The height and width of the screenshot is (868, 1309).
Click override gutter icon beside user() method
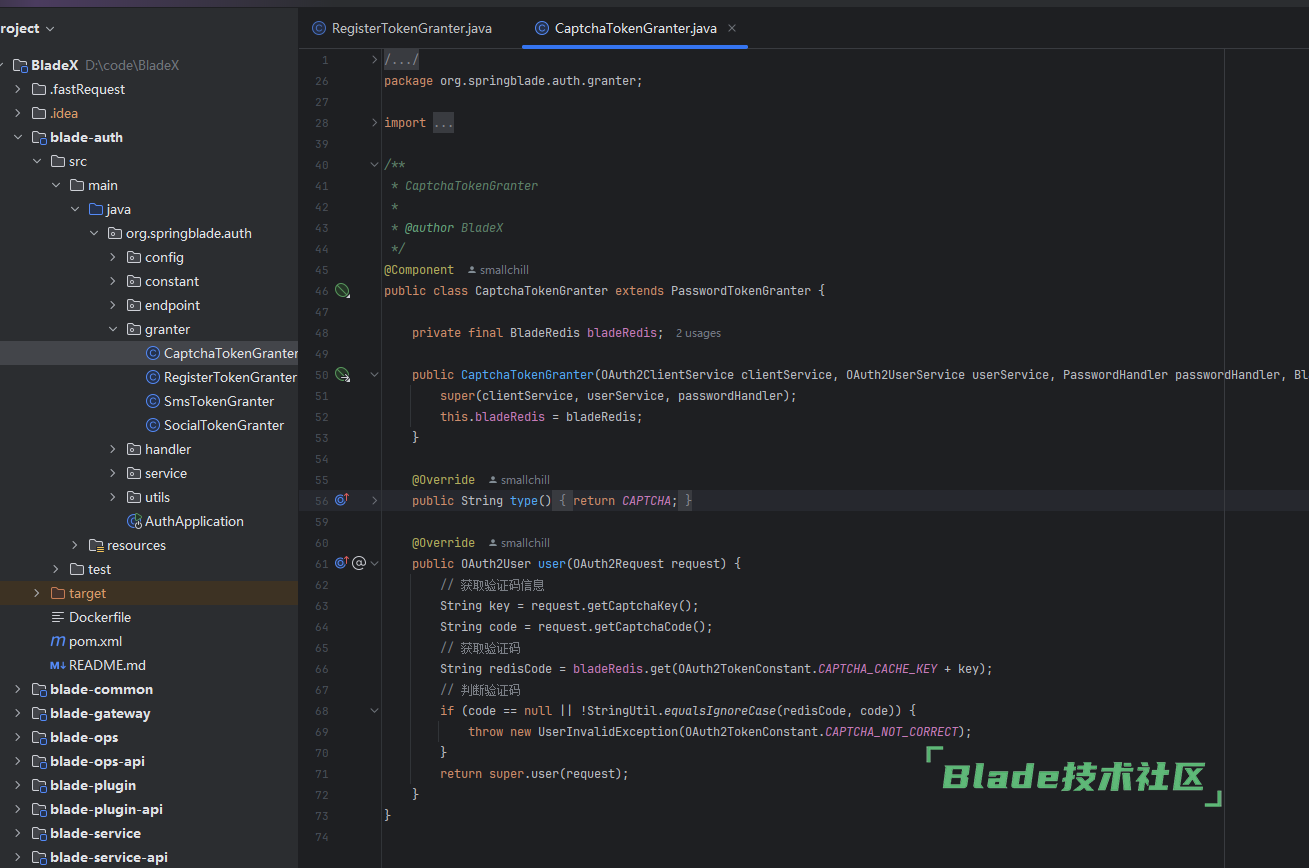pos(342,563)
